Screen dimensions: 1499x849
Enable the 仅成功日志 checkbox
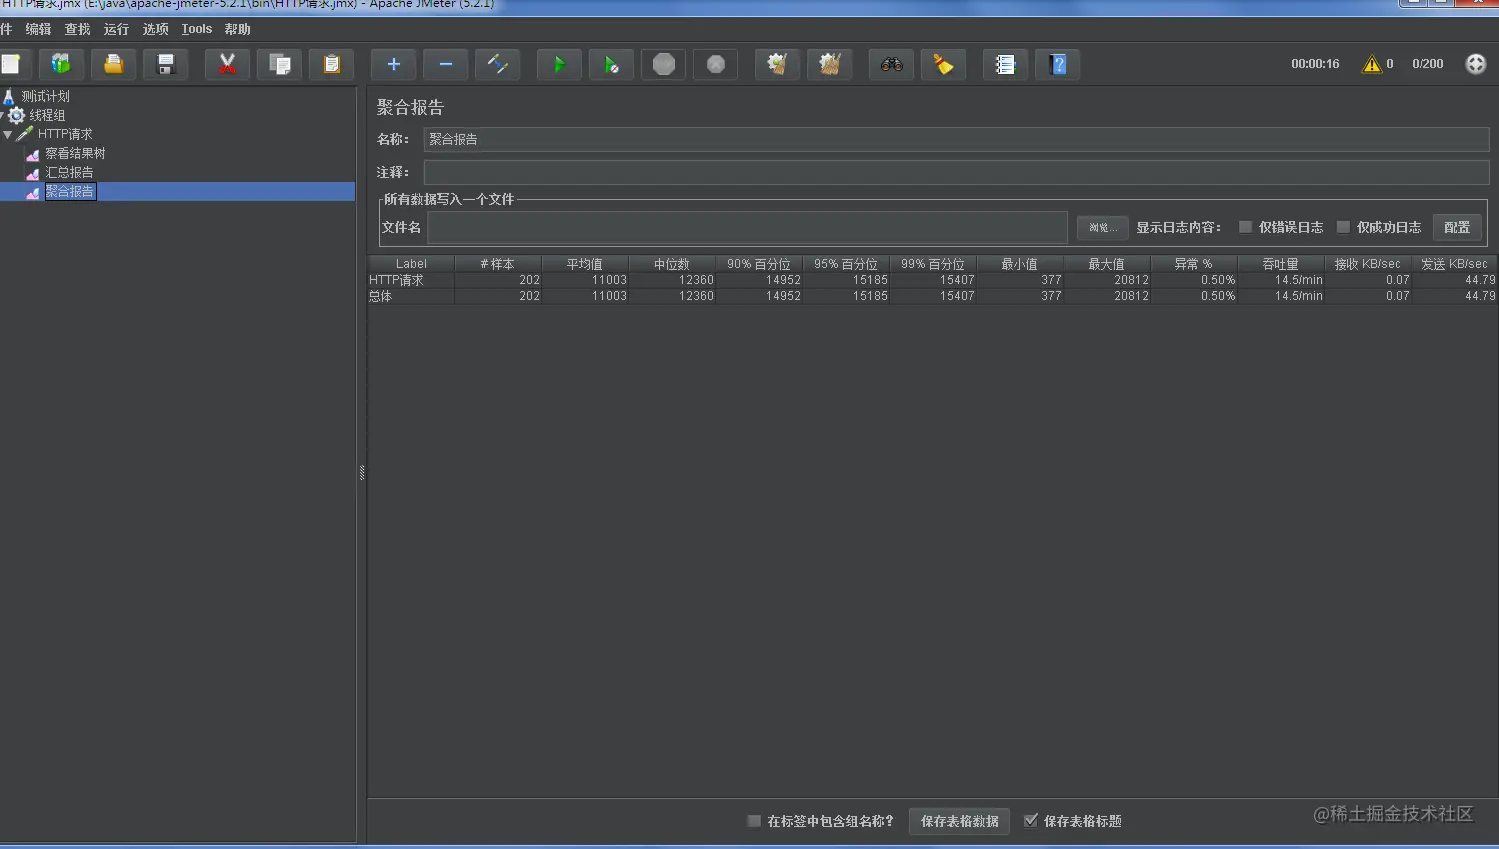coord(1343,227)
